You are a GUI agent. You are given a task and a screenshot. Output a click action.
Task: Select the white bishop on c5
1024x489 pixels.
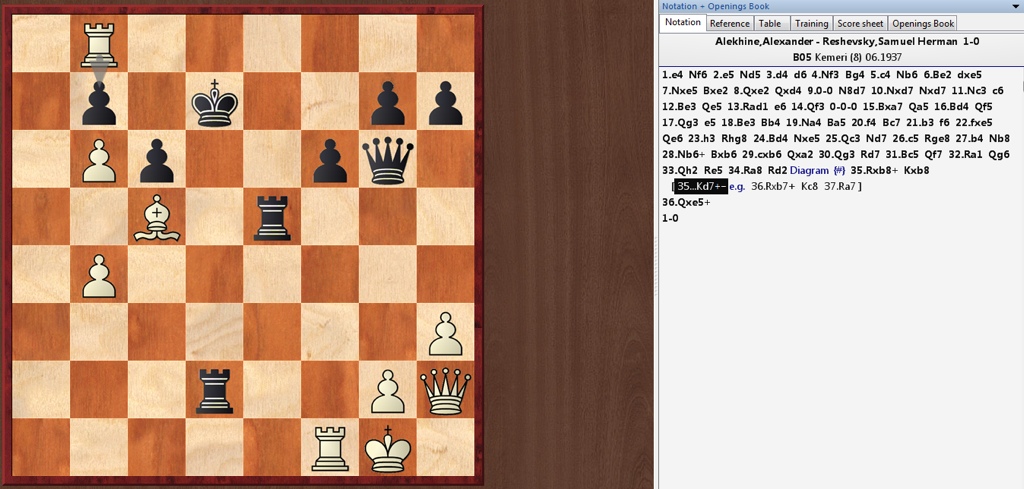tap(157, 219)
